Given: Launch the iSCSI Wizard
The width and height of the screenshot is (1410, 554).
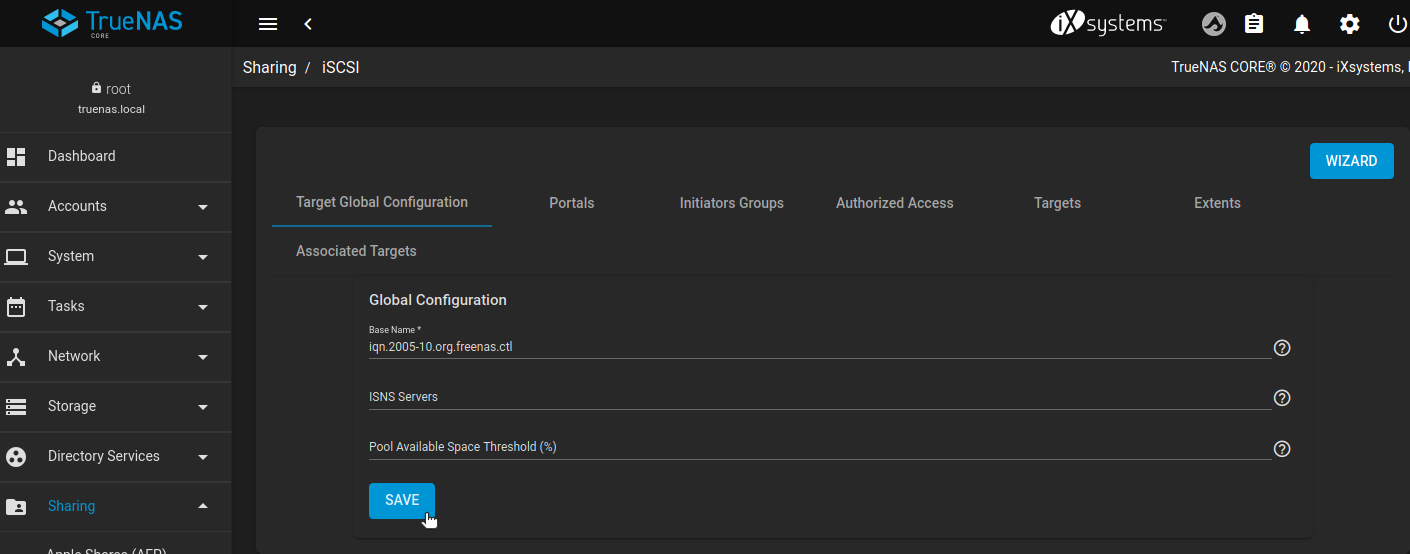Looking at the screenshot, I should tap(1351, 161).
